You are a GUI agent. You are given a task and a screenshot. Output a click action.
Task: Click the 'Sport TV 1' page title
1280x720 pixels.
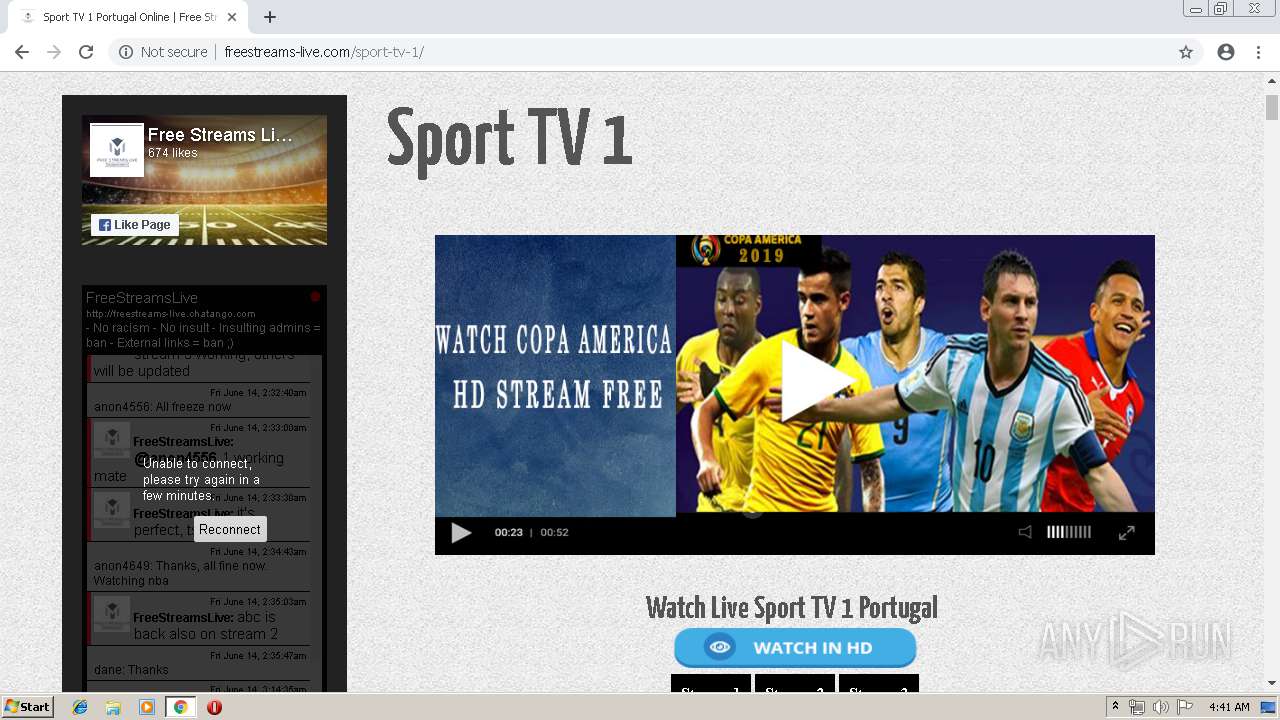click(510, 140)
